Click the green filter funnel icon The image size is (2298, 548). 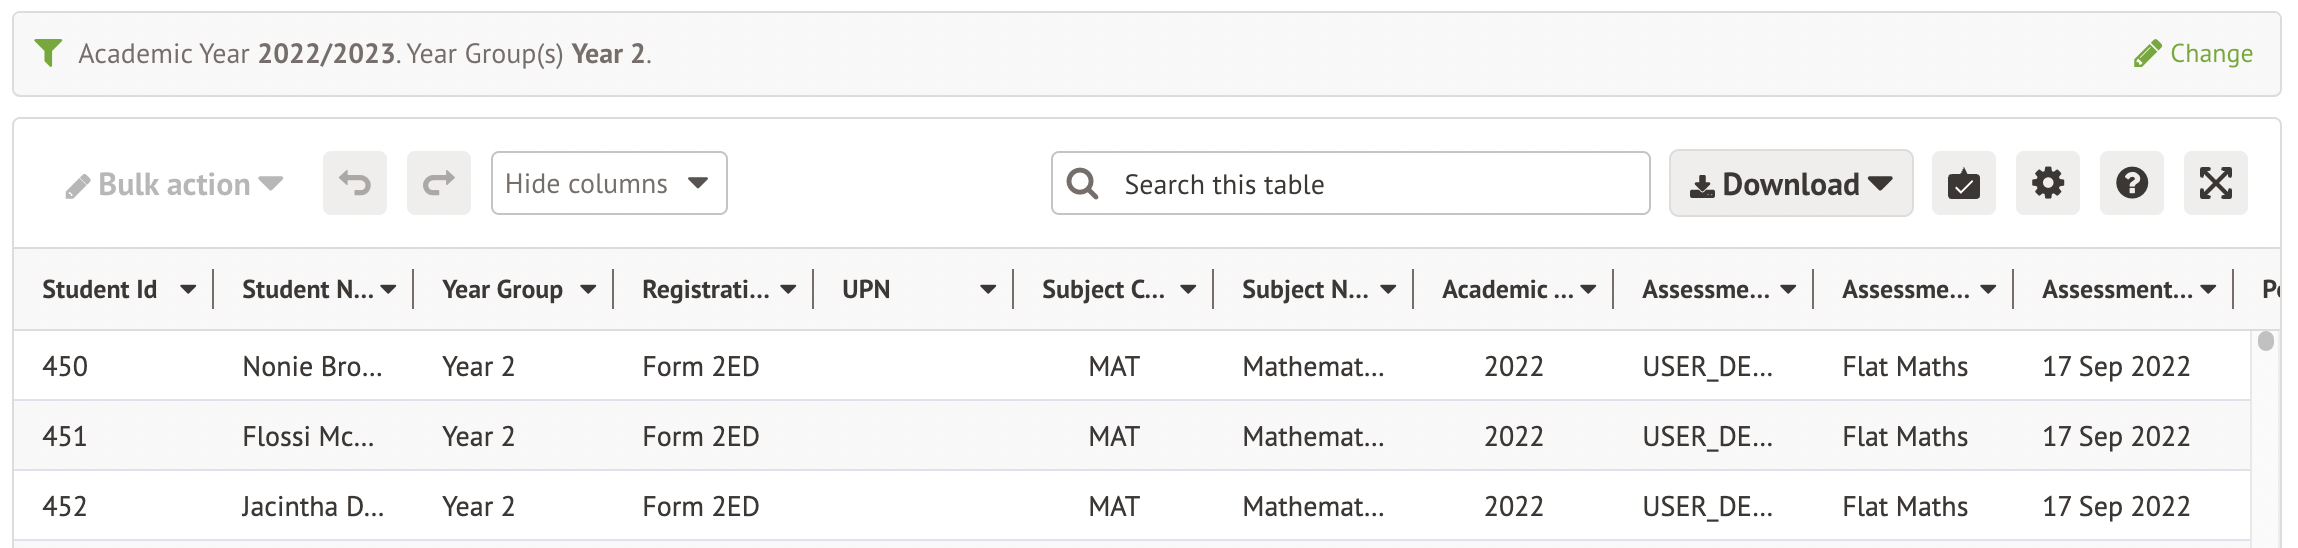tap(48, 52)
